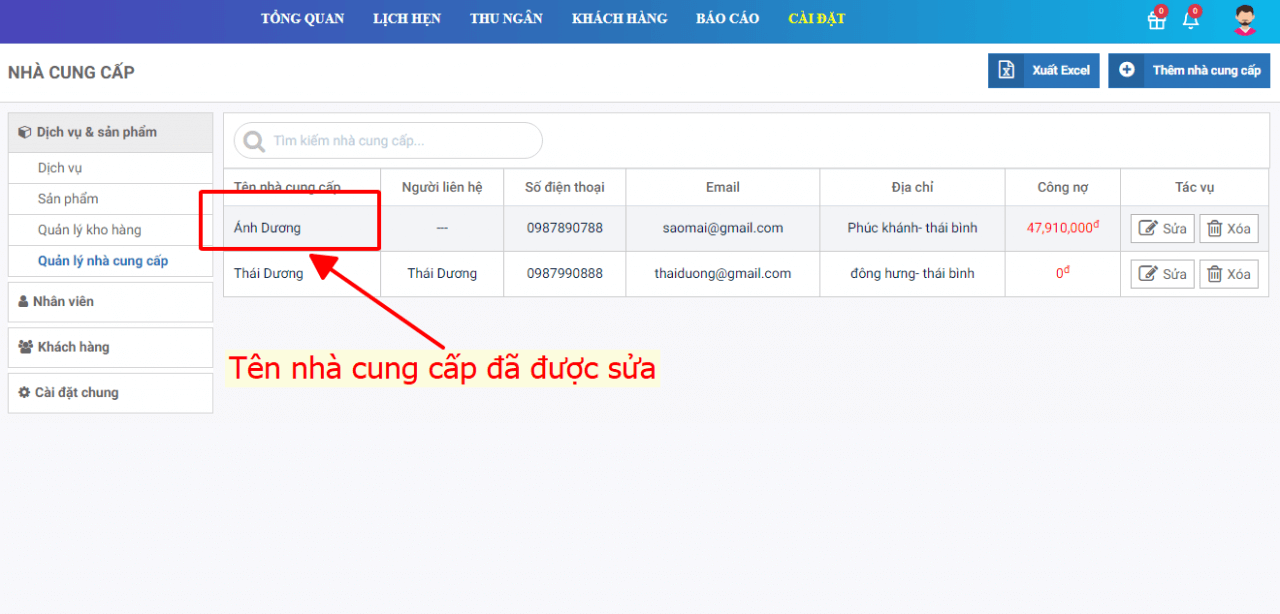Open the TỔNG QUAN top menu
The image size is (1280, 614).
pyautogui.click(x=302, y=19)
